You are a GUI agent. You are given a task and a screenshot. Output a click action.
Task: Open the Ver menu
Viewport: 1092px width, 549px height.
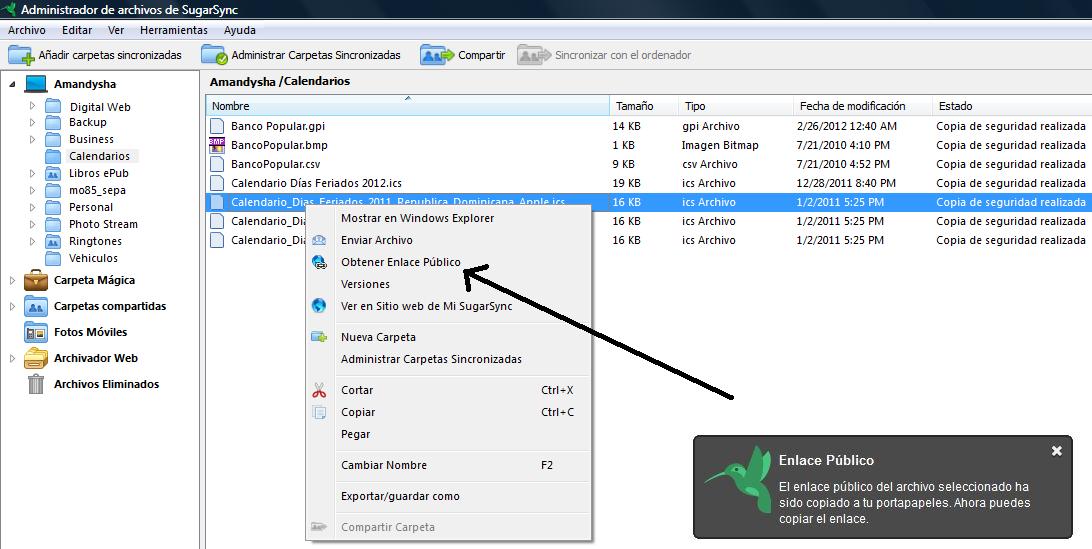[116, 30]
